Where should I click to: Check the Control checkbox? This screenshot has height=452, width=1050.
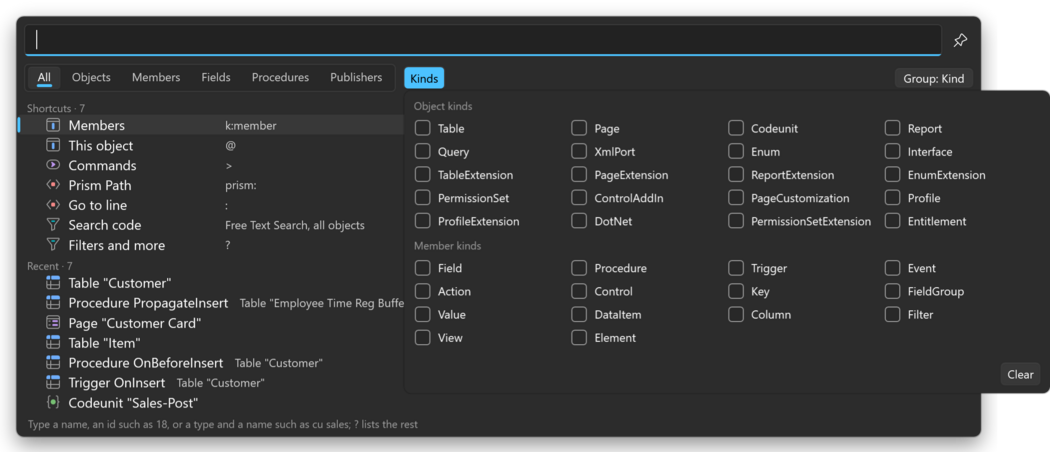(x=579, y=291)
